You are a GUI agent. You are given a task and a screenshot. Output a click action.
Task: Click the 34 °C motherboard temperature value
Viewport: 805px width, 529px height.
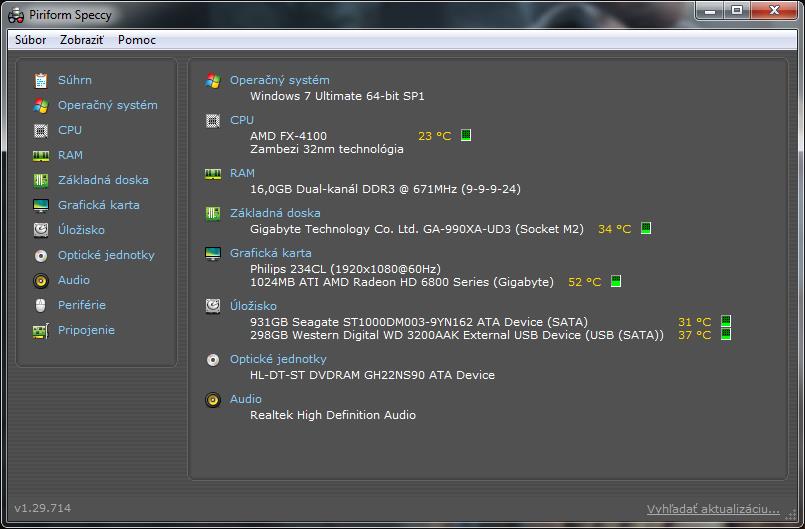[615, 229]
